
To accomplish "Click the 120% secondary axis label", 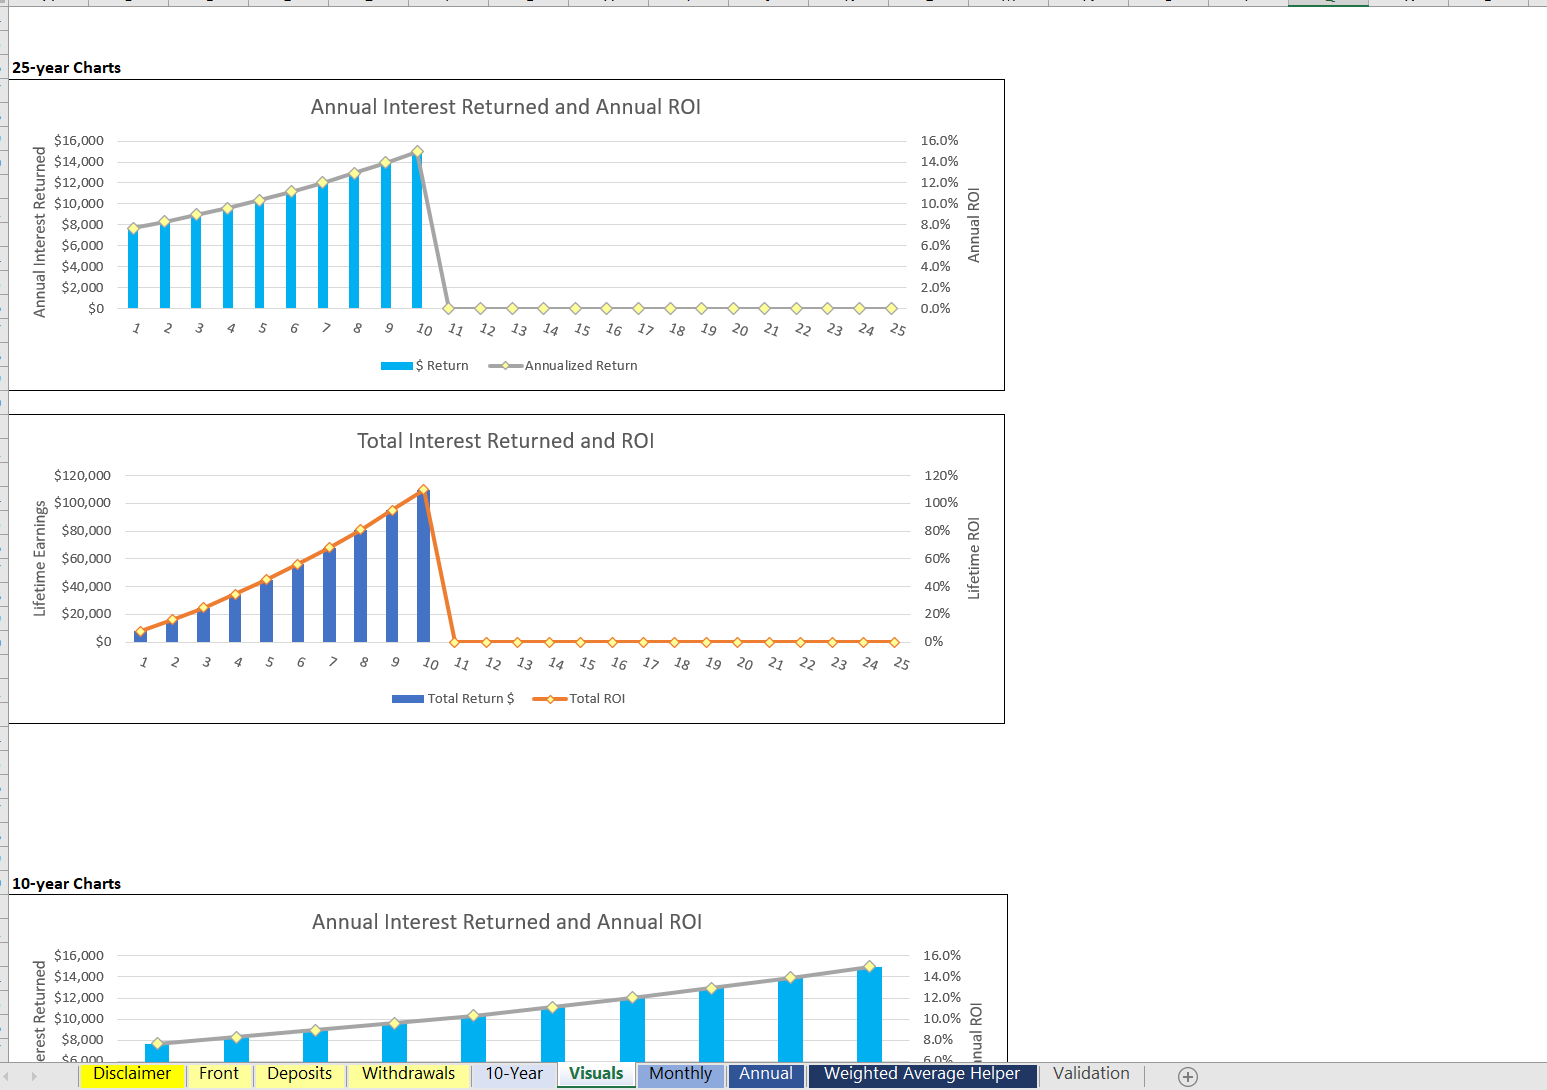I will [941, 476].
